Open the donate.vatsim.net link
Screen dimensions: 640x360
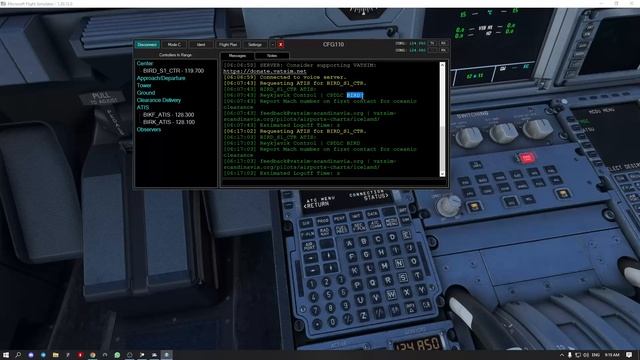point(265,71)
